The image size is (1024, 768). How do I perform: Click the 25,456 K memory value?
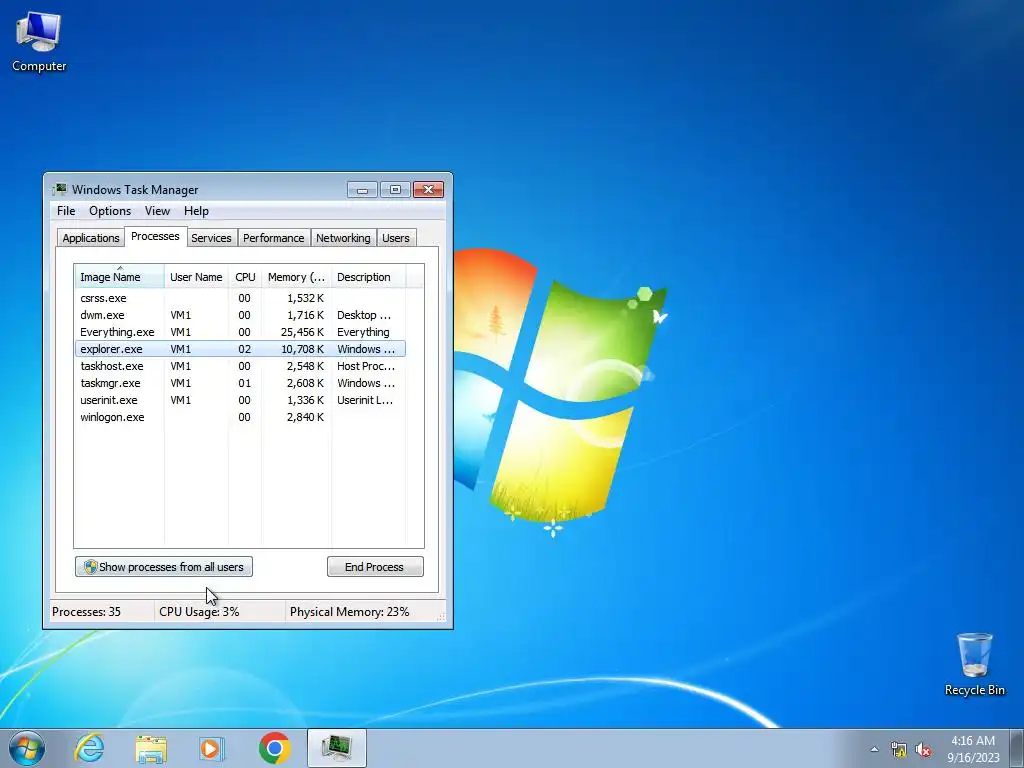302,332
